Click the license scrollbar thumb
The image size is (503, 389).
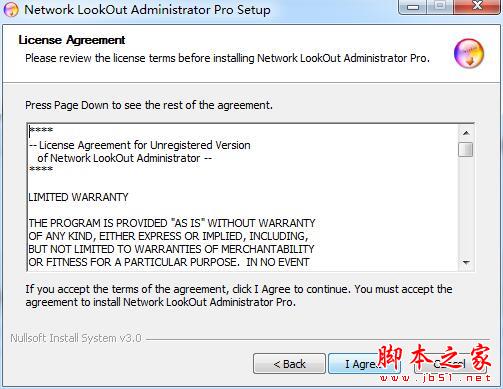pyautogui.click(x=466, y=149)
